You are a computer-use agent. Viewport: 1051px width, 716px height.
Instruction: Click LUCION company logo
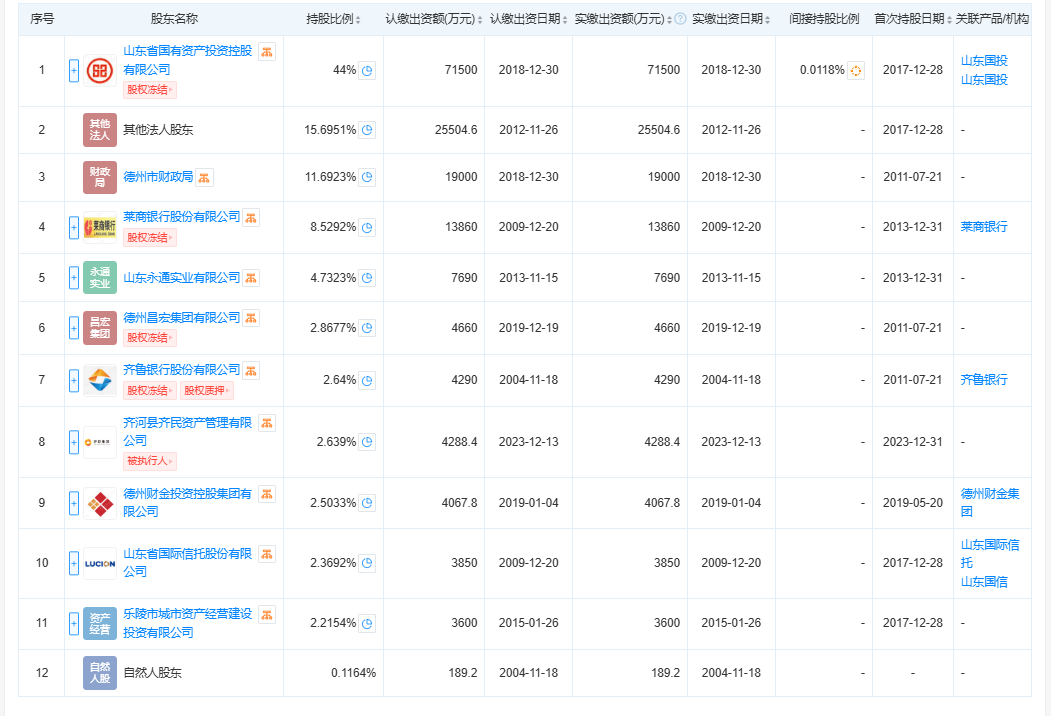(100, 564)
